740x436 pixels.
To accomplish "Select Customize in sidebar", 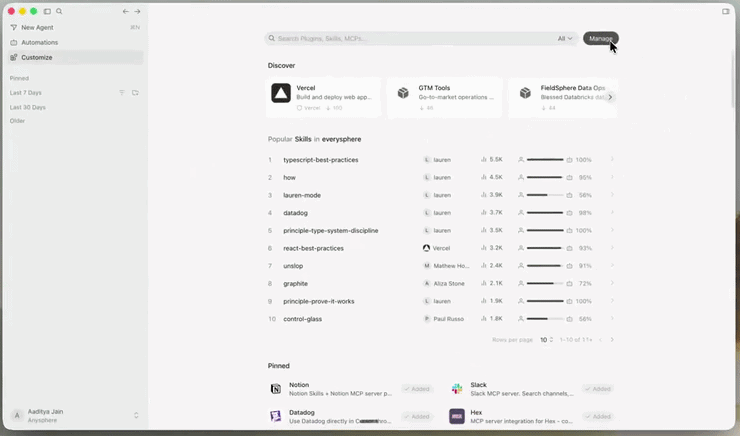I will [x=76, y=58].
